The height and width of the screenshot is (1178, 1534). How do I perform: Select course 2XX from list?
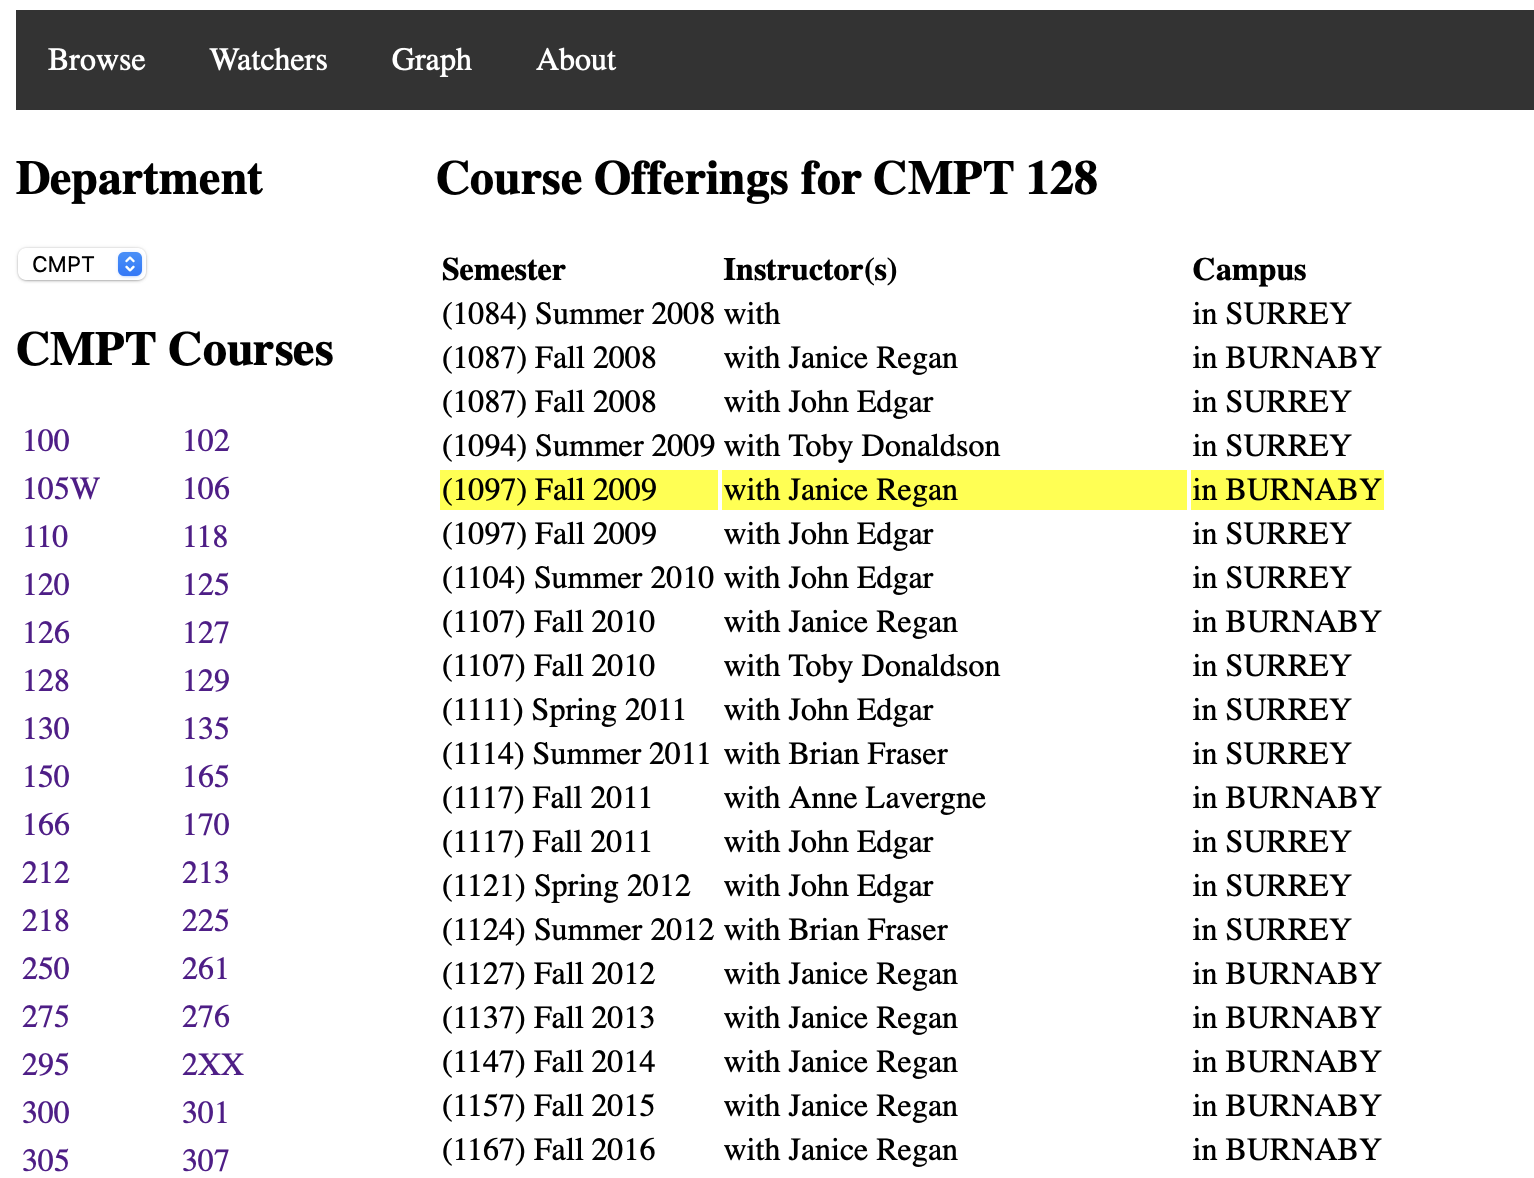click(213, 1065)
